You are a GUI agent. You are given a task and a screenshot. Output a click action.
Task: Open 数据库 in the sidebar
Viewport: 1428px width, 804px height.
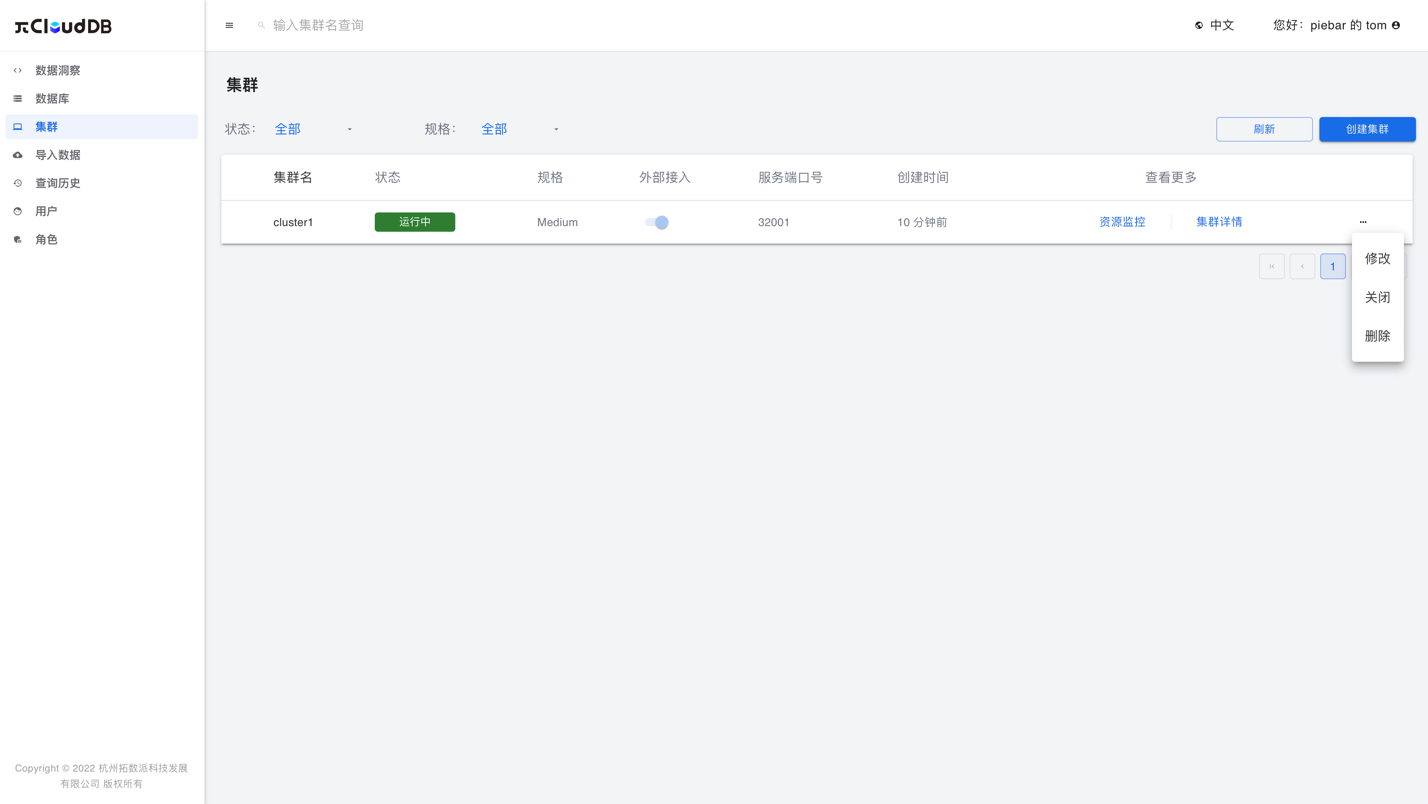(x=102, y=99)
